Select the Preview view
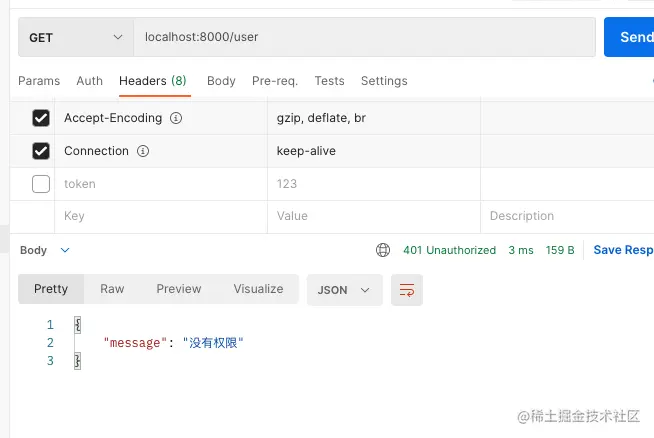Viewport: 654px width, 438px height. [x=179, y=289]
